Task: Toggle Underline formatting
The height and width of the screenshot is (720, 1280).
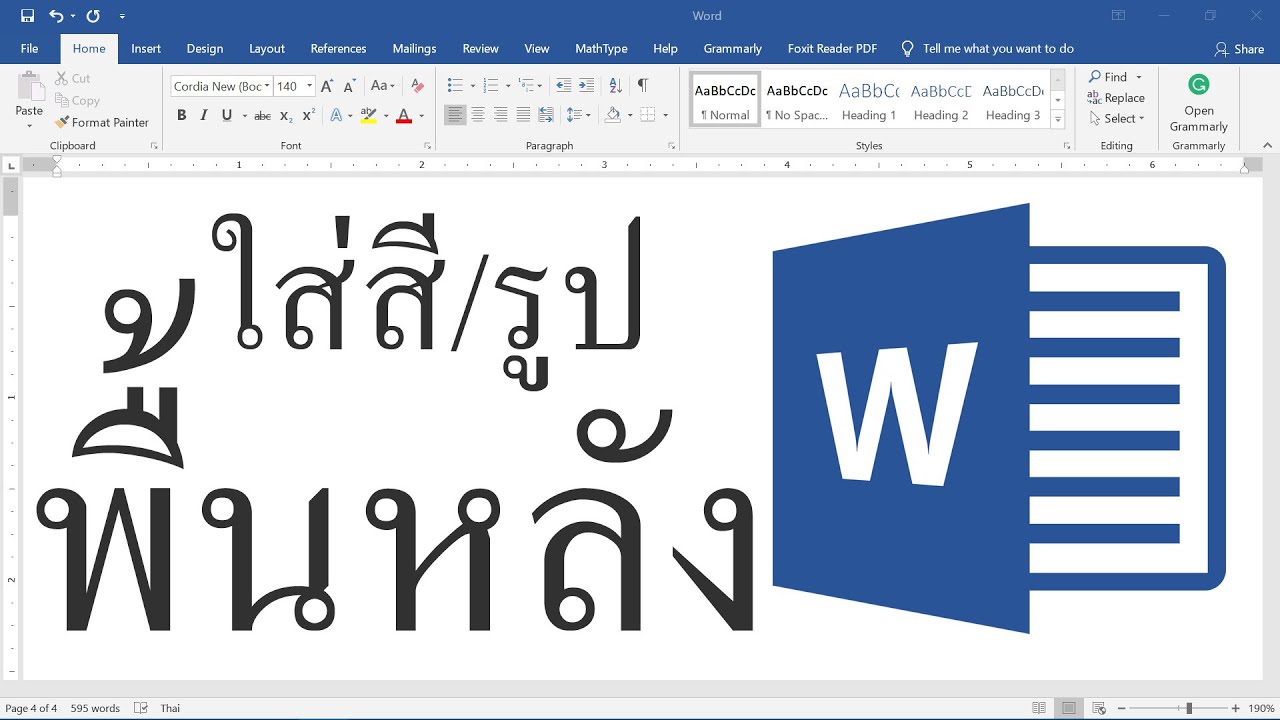Action: coord(227,116)
